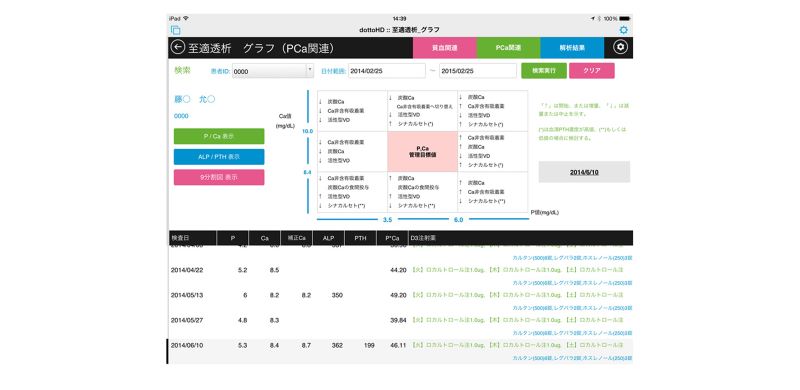Click the pink クリア button
Image resolution: width=800 pixels, height=390 pixels.
pos(591,70)
